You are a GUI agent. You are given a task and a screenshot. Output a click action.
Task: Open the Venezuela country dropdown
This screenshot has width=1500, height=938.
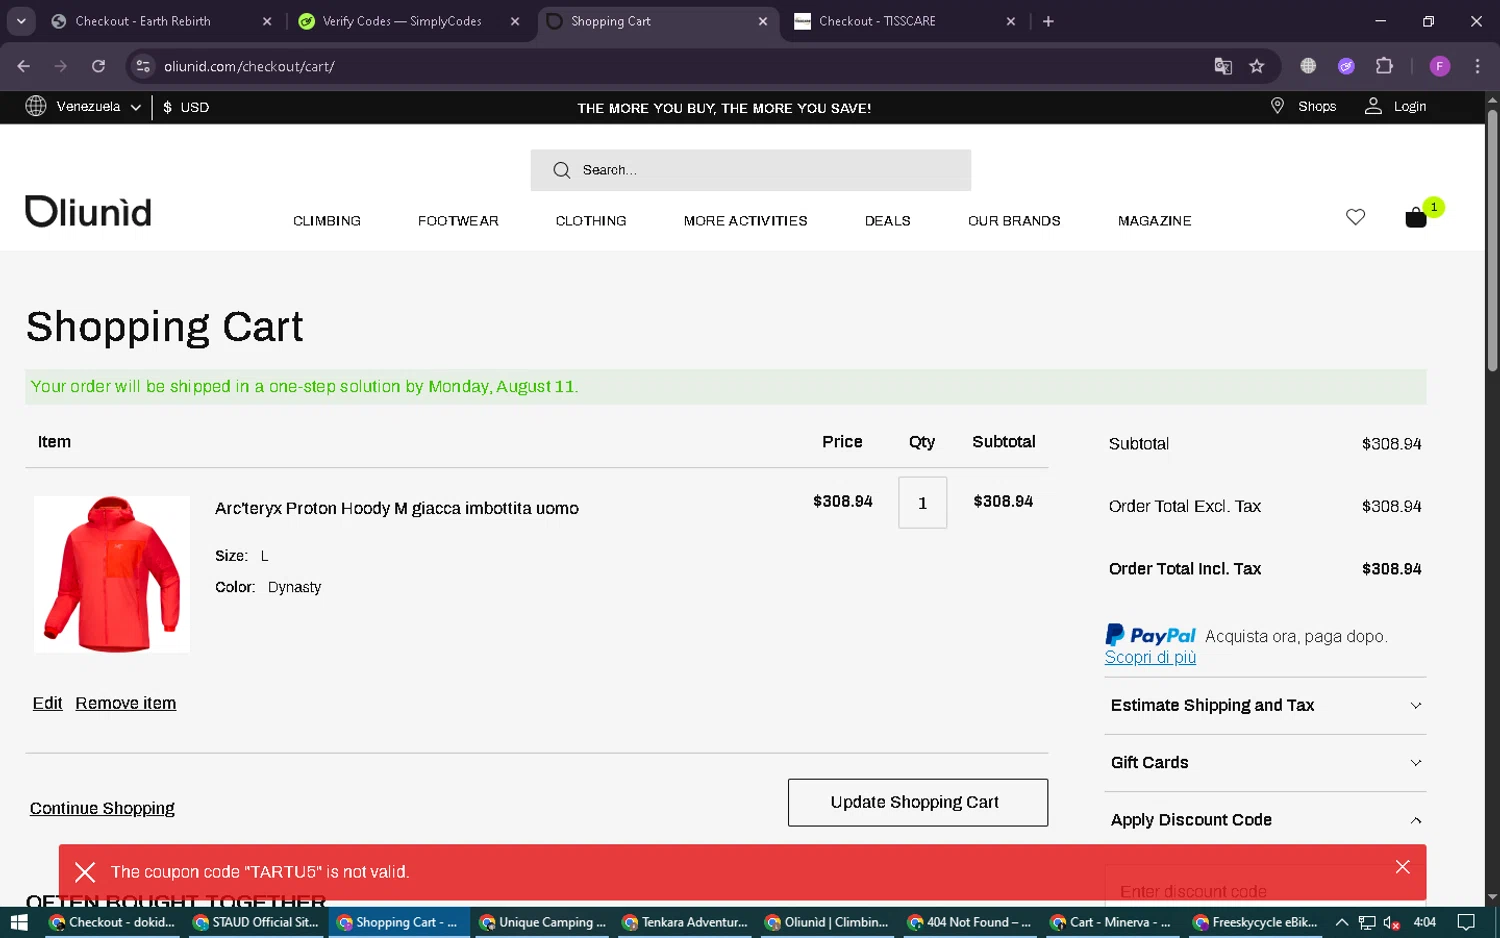click(x=83, y=106)
